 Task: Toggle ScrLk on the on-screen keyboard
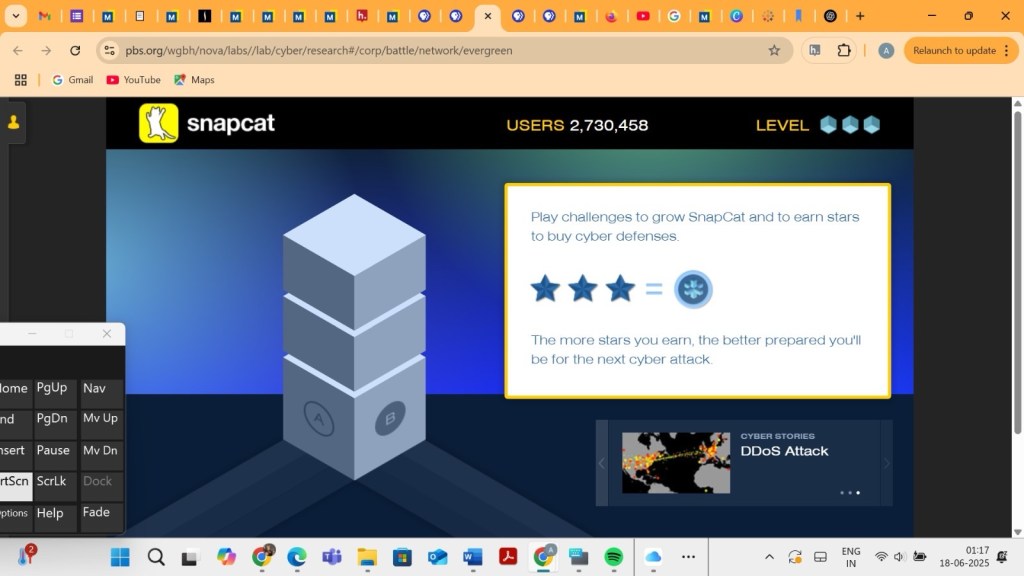(52, 481)
